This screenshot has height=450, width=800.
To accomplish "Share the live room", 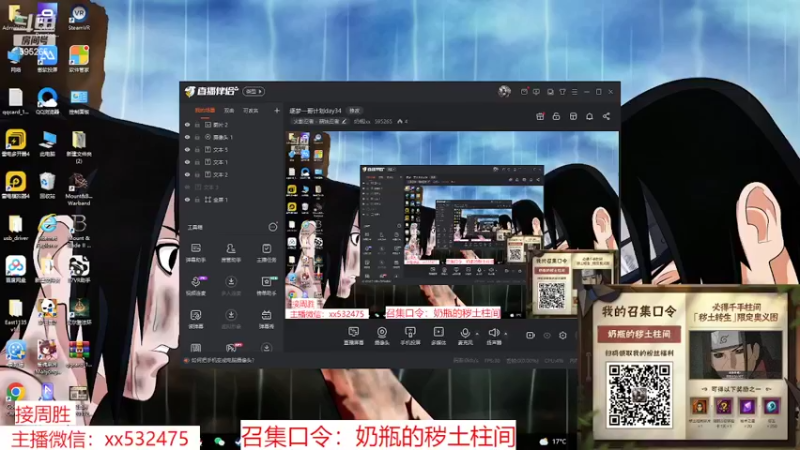I will [606, 116].
